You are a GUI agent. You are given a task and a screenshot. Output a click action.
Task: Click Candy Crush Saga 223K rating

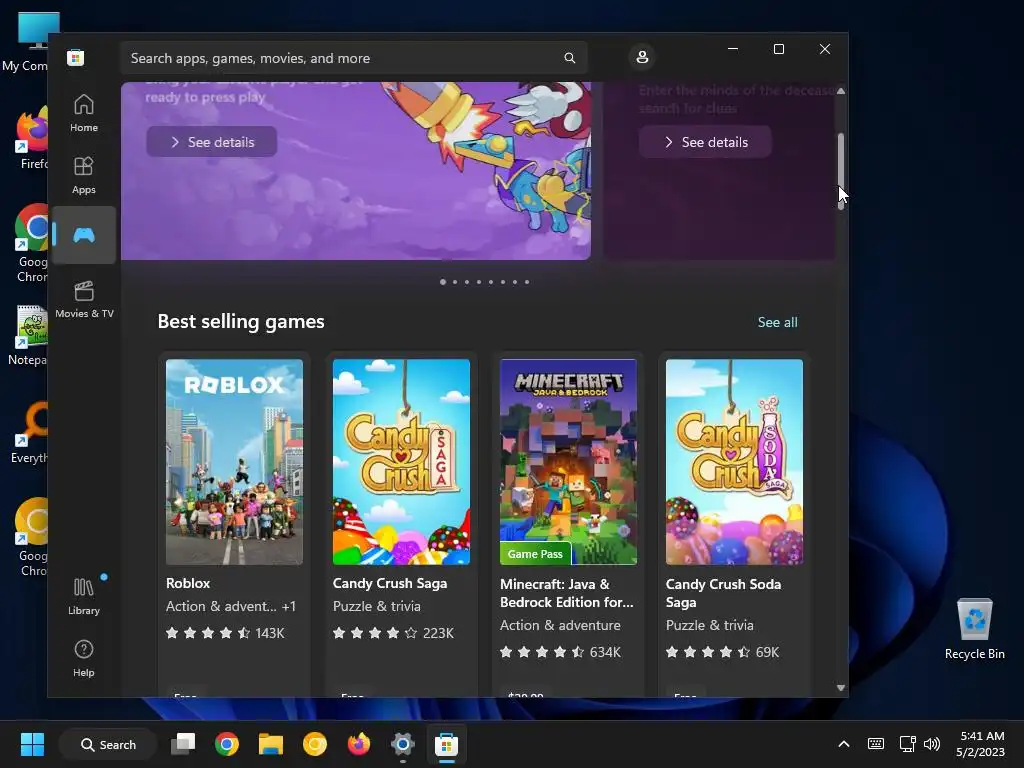coord(393,633)
